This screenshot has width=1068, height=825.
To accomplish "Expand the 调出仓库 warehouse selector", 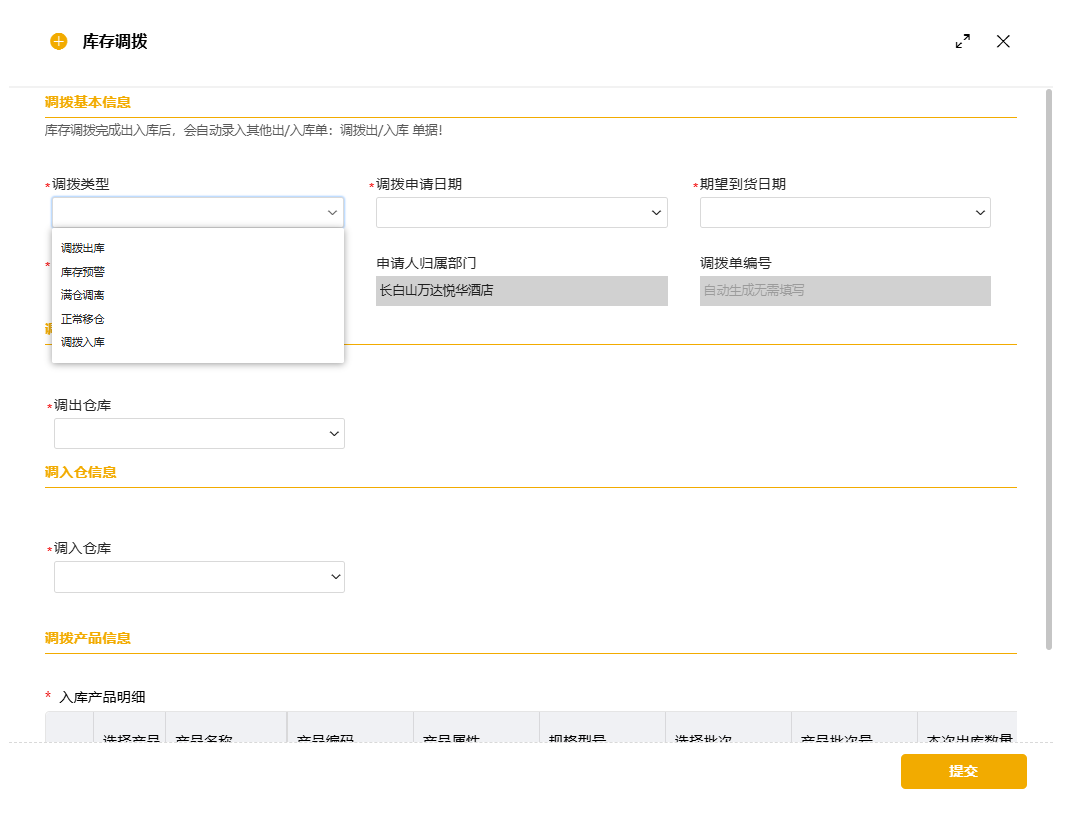I will (199, 433).
